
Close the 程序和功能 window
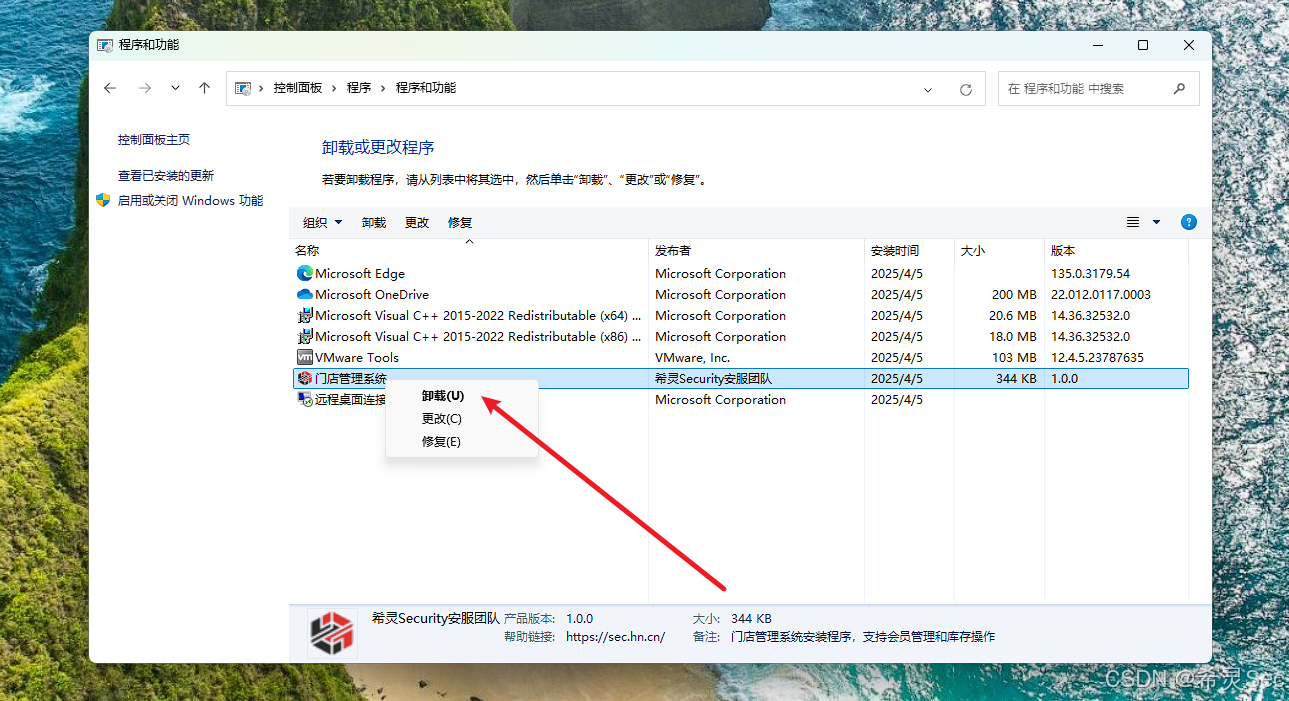click(x=1189, y=45)
